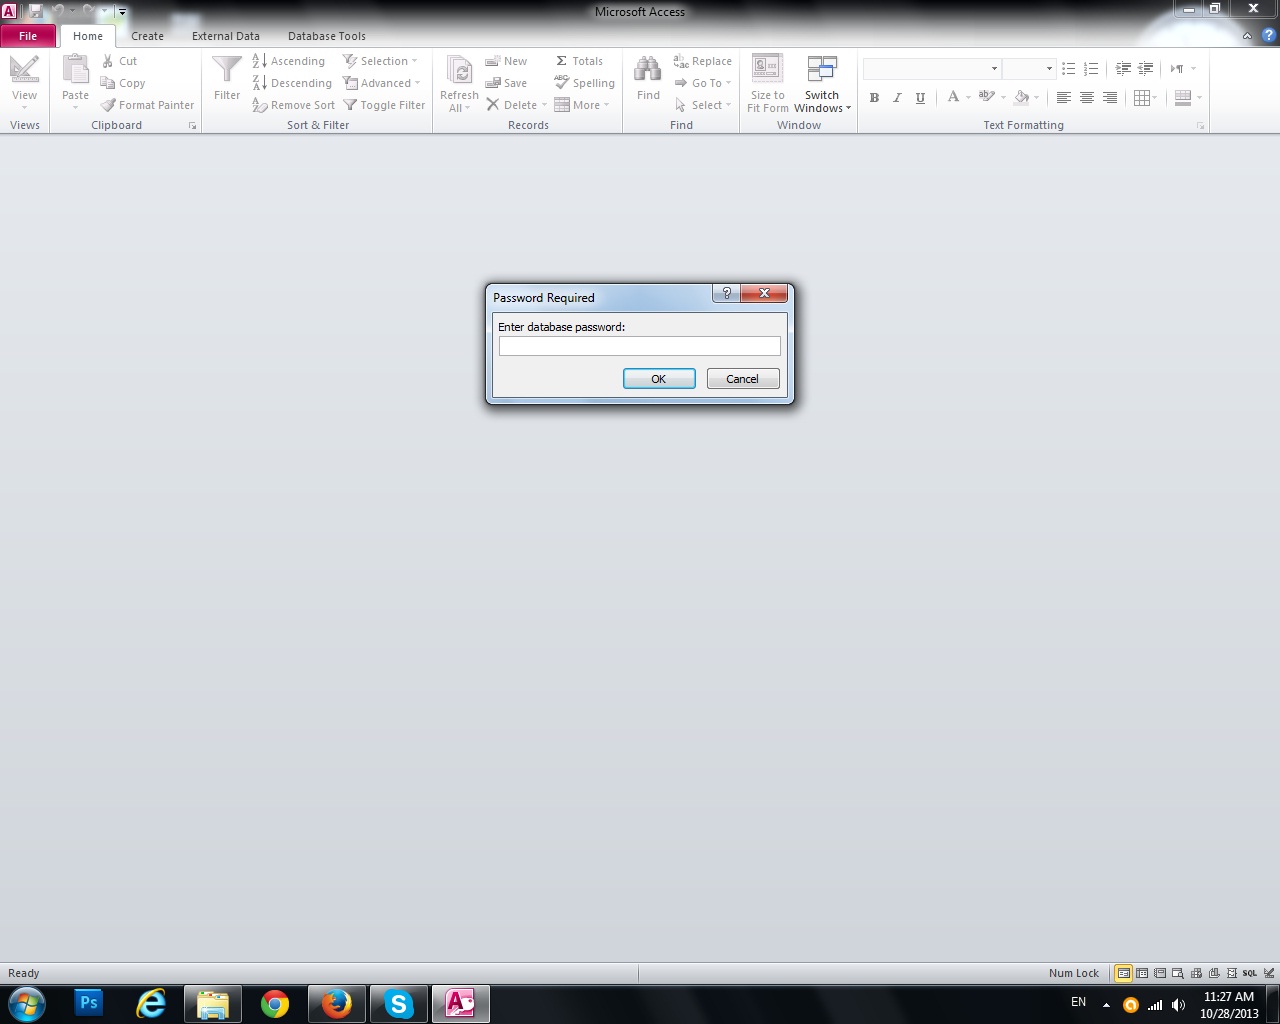Click OK in Password Required dialog
1280x1024 pixels.
[659, 379]
